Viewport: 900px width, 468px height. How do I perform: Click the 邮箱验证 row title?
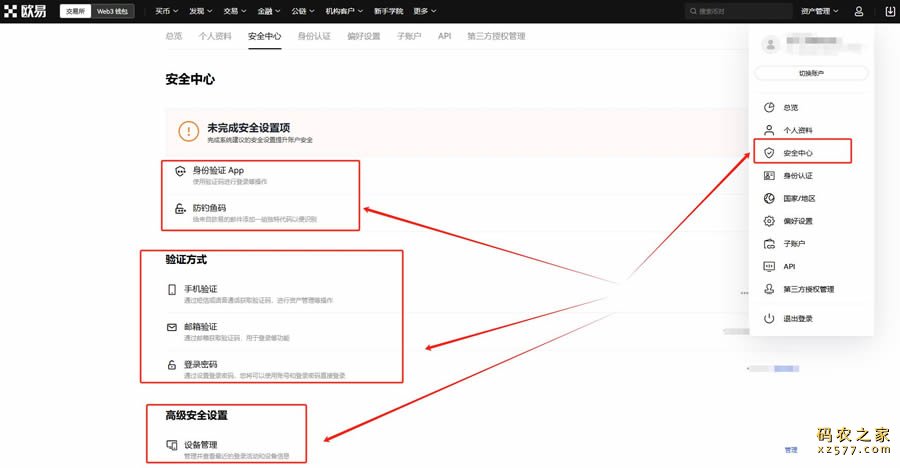point(200,327)
